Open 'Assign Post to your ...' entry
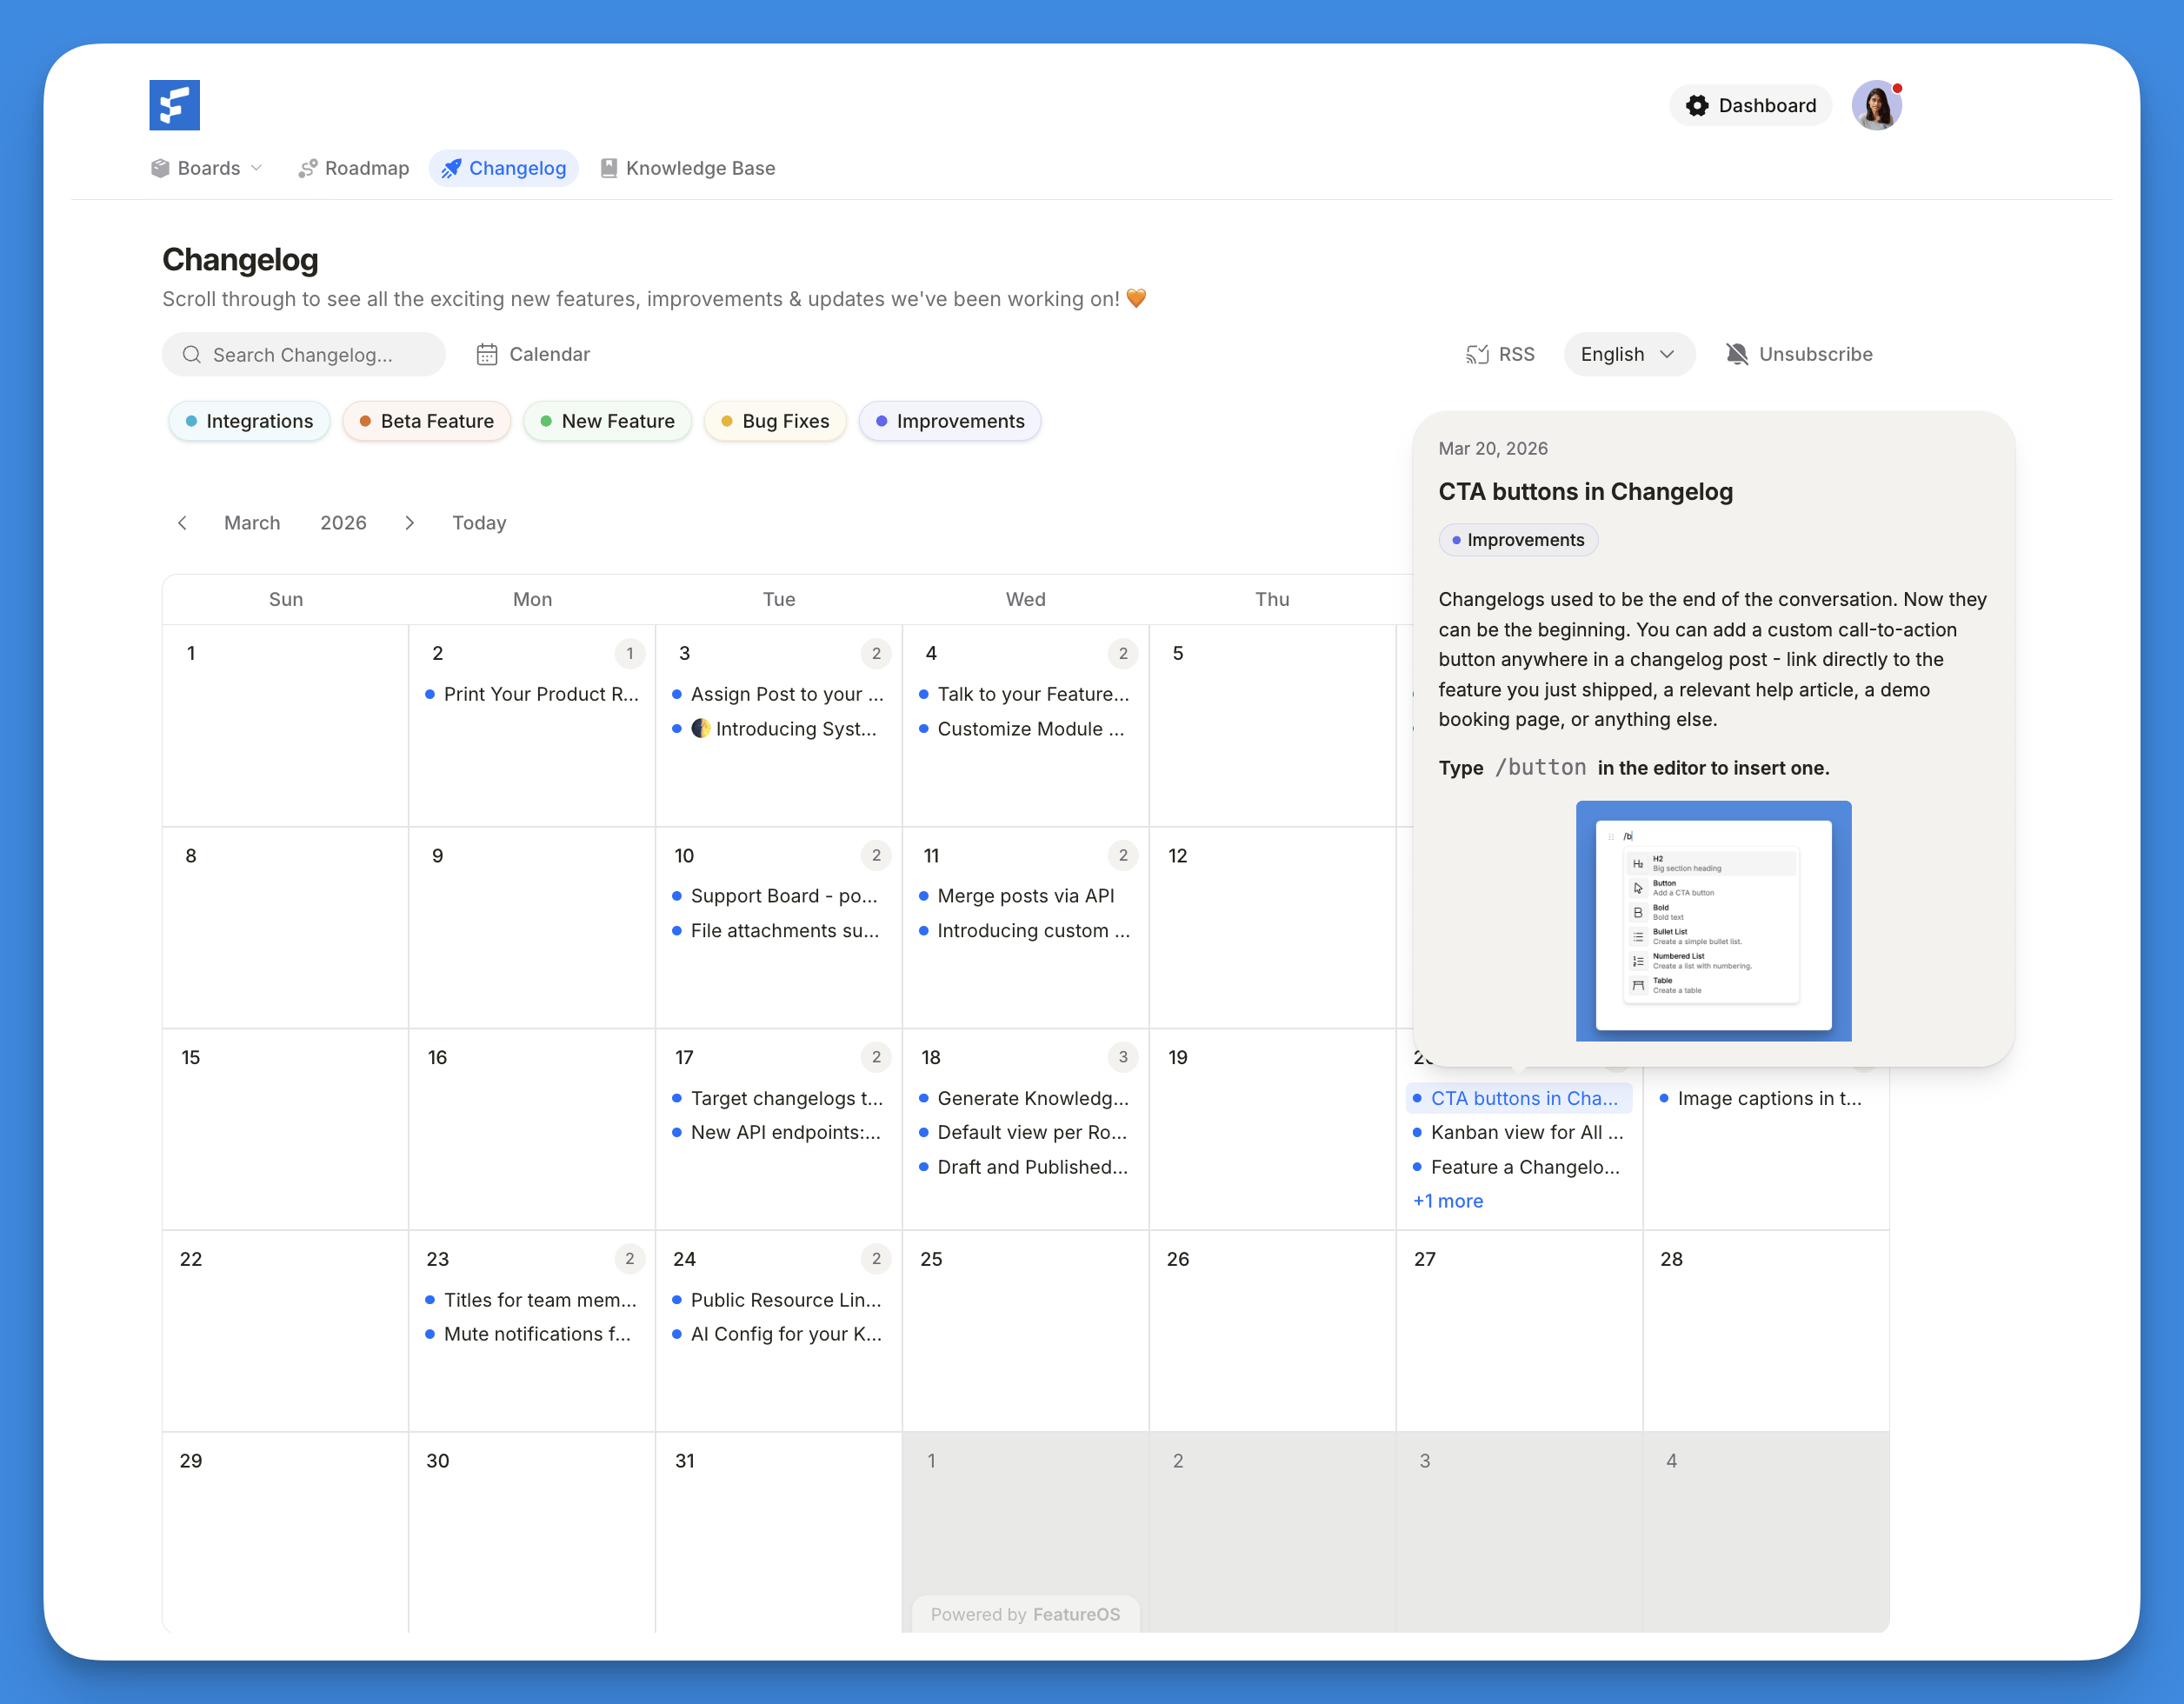The height and width of the screenshot is (1704, 2184). tap(779, 694)
